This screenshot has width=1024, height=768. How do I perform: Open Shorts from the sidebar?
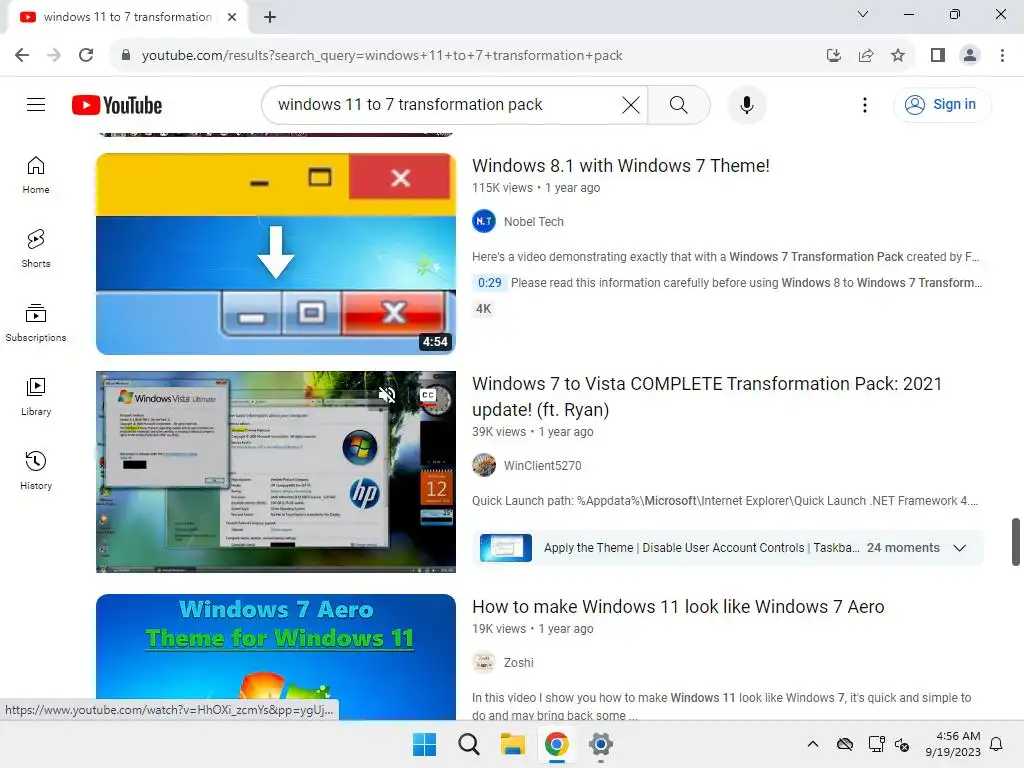click(x=36, y=249)
